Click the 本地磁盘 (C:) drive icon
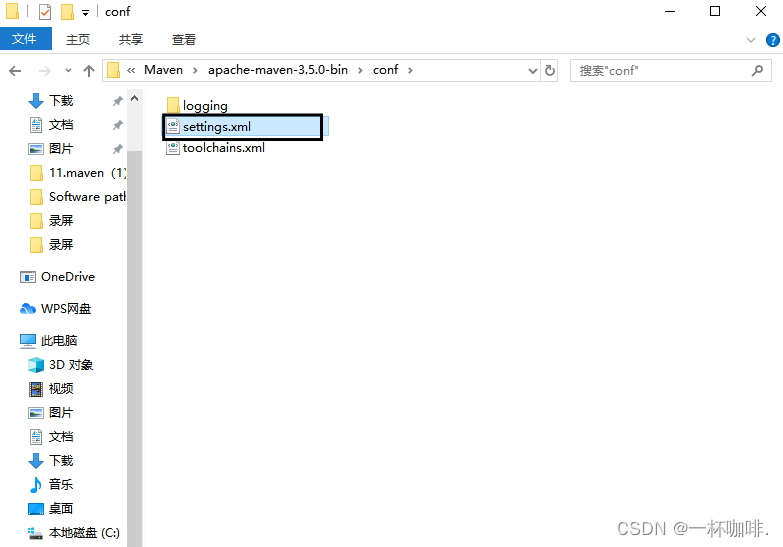The height and width of the screenshot is (547, 783). tap(35, 534)
